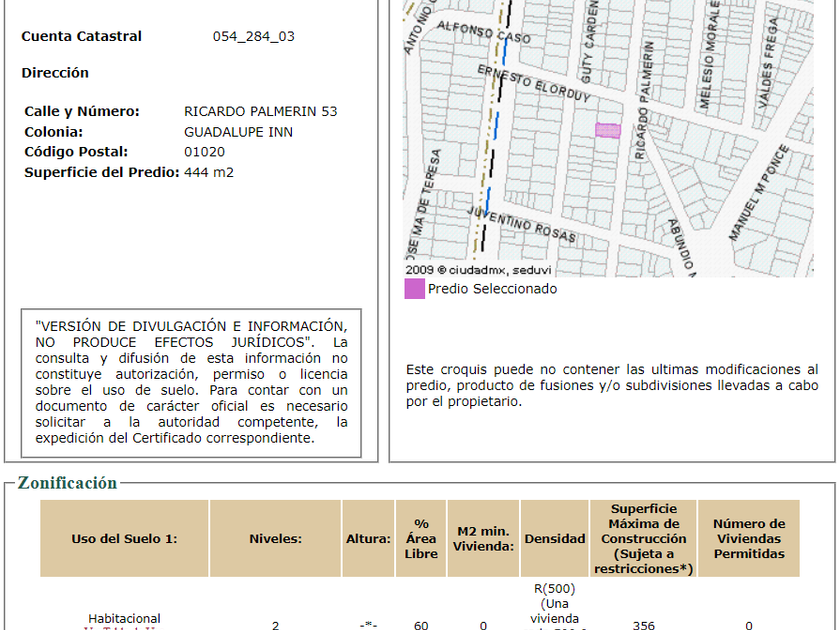Click the Dirección heading

[x=55, y=73]
